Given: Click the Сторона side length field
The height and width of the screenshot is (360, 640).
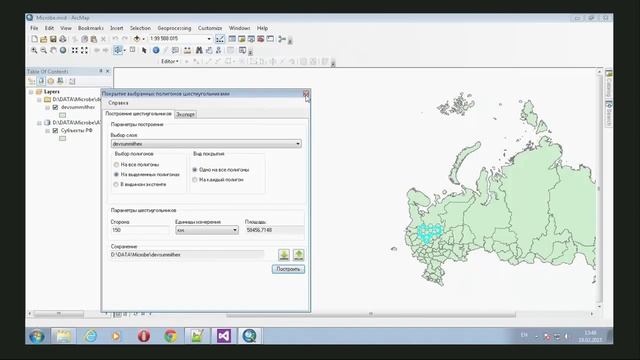Looking at the screenshot, I should pyautogui.click(x=140, y=230).
